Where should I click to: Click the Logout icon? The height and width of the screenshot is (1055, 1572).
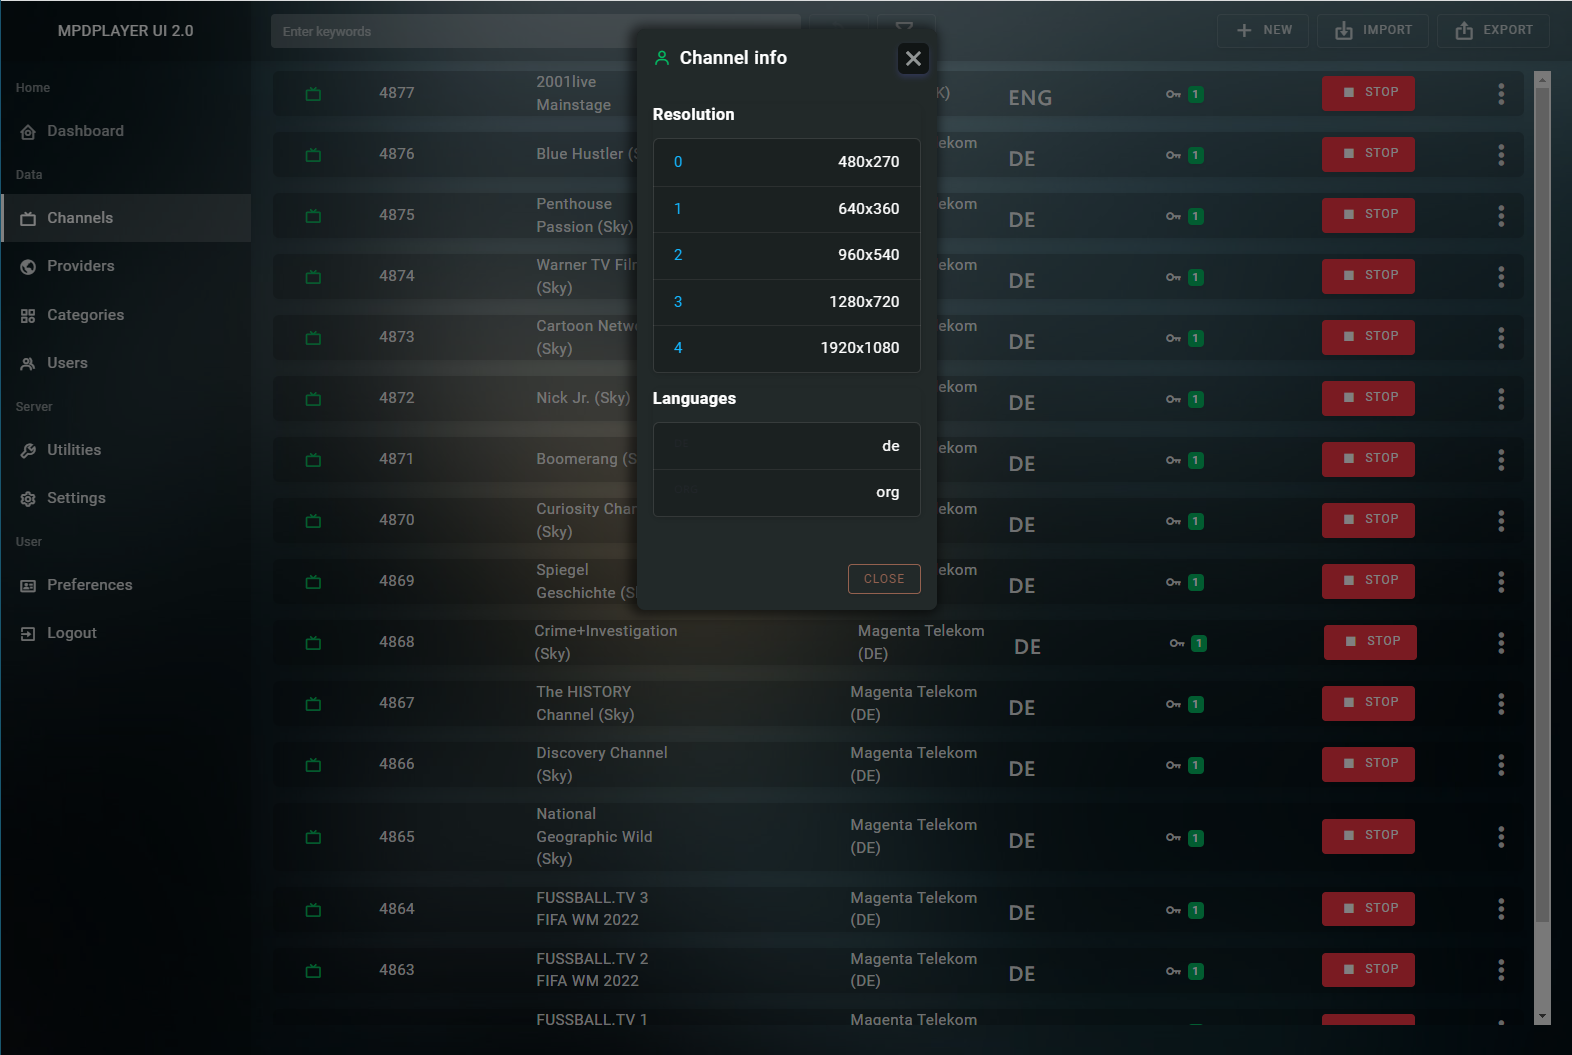pyautogui.click(x=28, y=634)
